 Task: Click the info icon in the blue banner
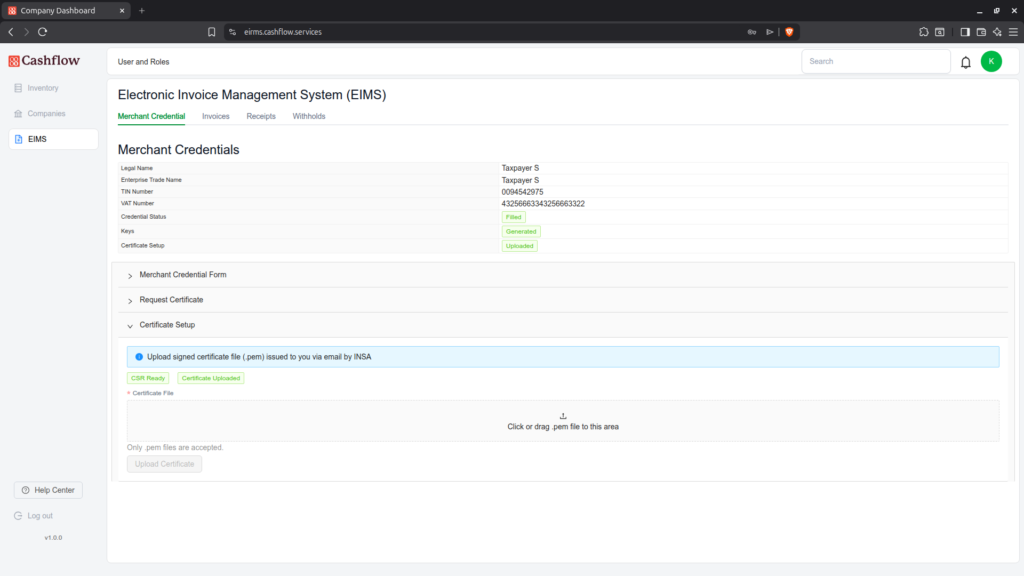coord(138,357)
